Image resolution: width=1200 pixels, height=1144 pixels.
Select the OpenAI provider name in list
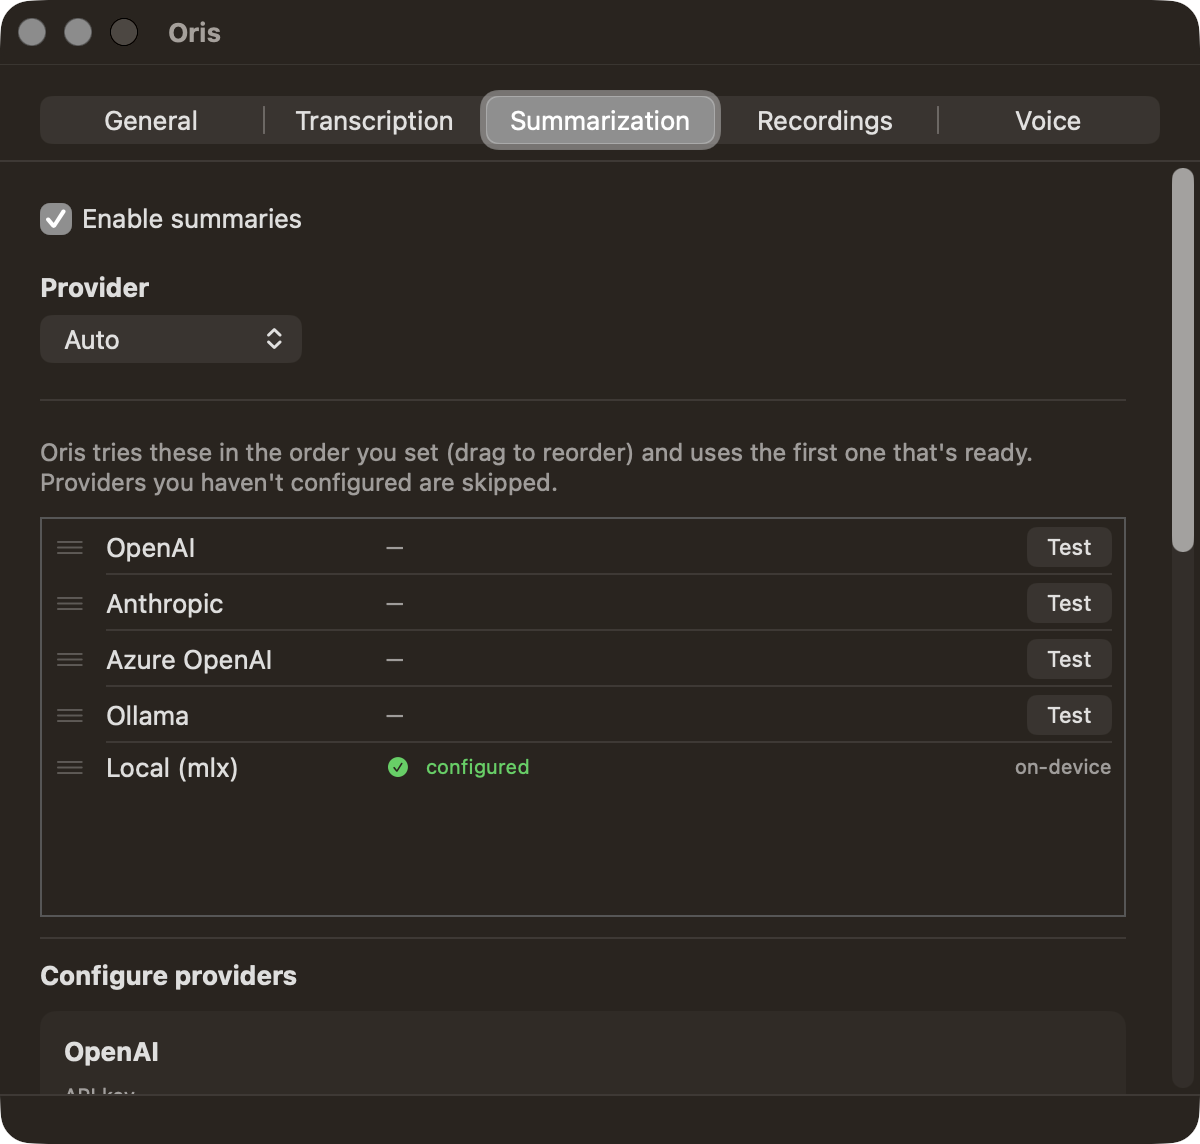coord(151,548)
